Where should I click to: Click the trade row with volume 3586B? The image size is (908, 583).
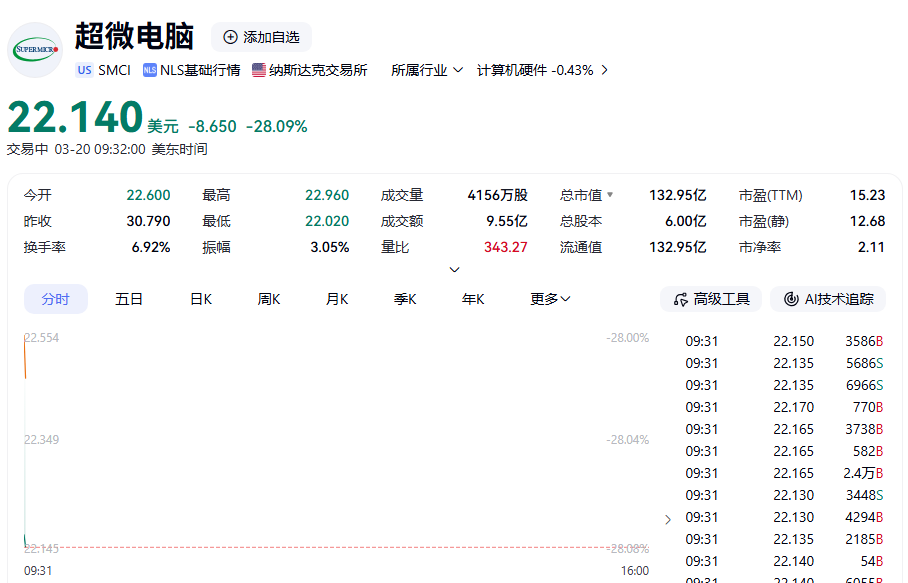(784, 341)
